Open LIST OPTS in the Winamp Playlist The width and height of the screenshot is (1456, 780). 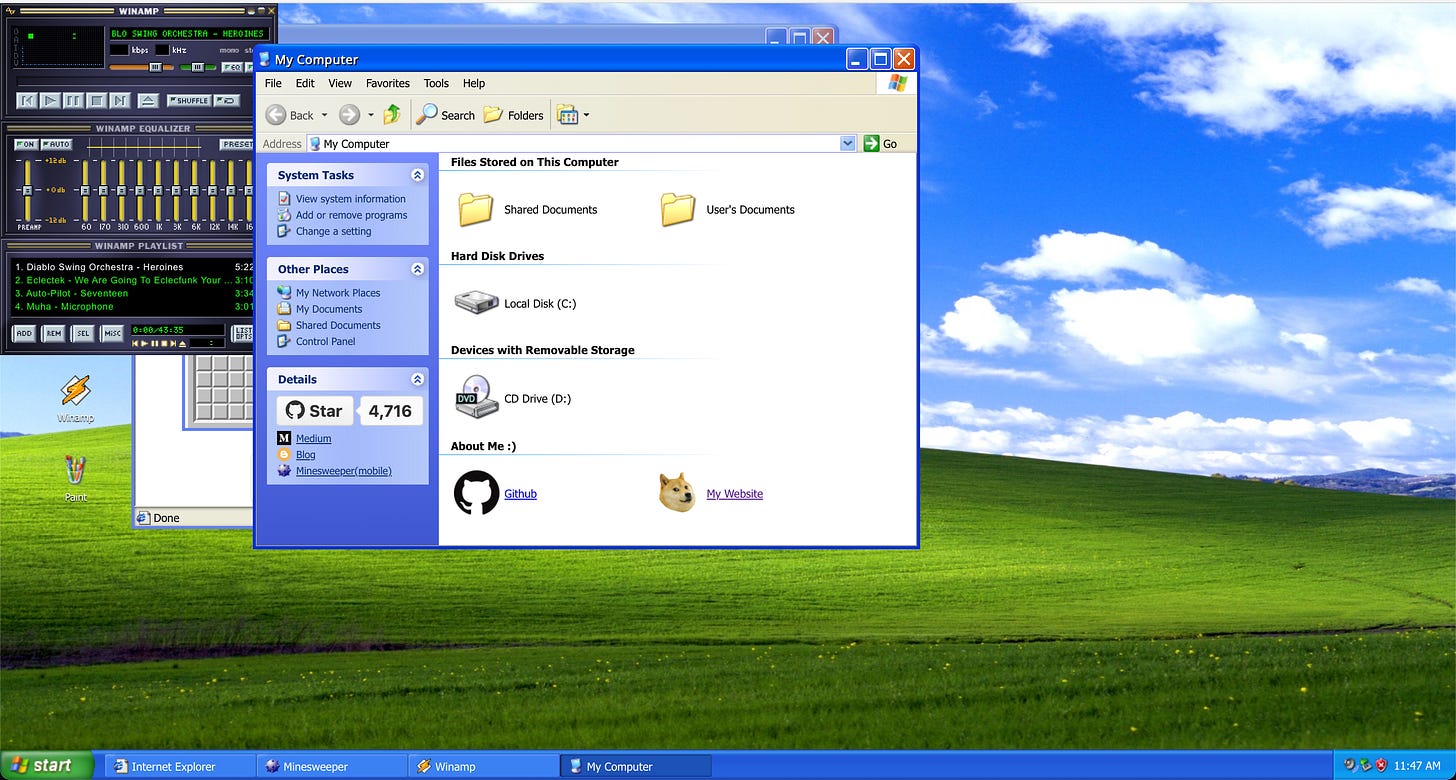click(x=242, y=333)
